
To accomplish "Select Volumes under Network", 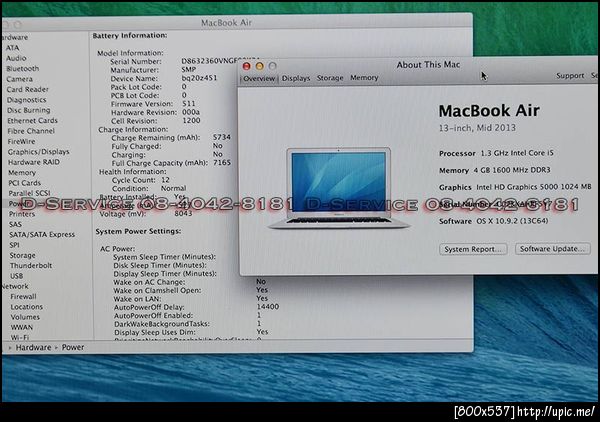I will pos(25,317).
